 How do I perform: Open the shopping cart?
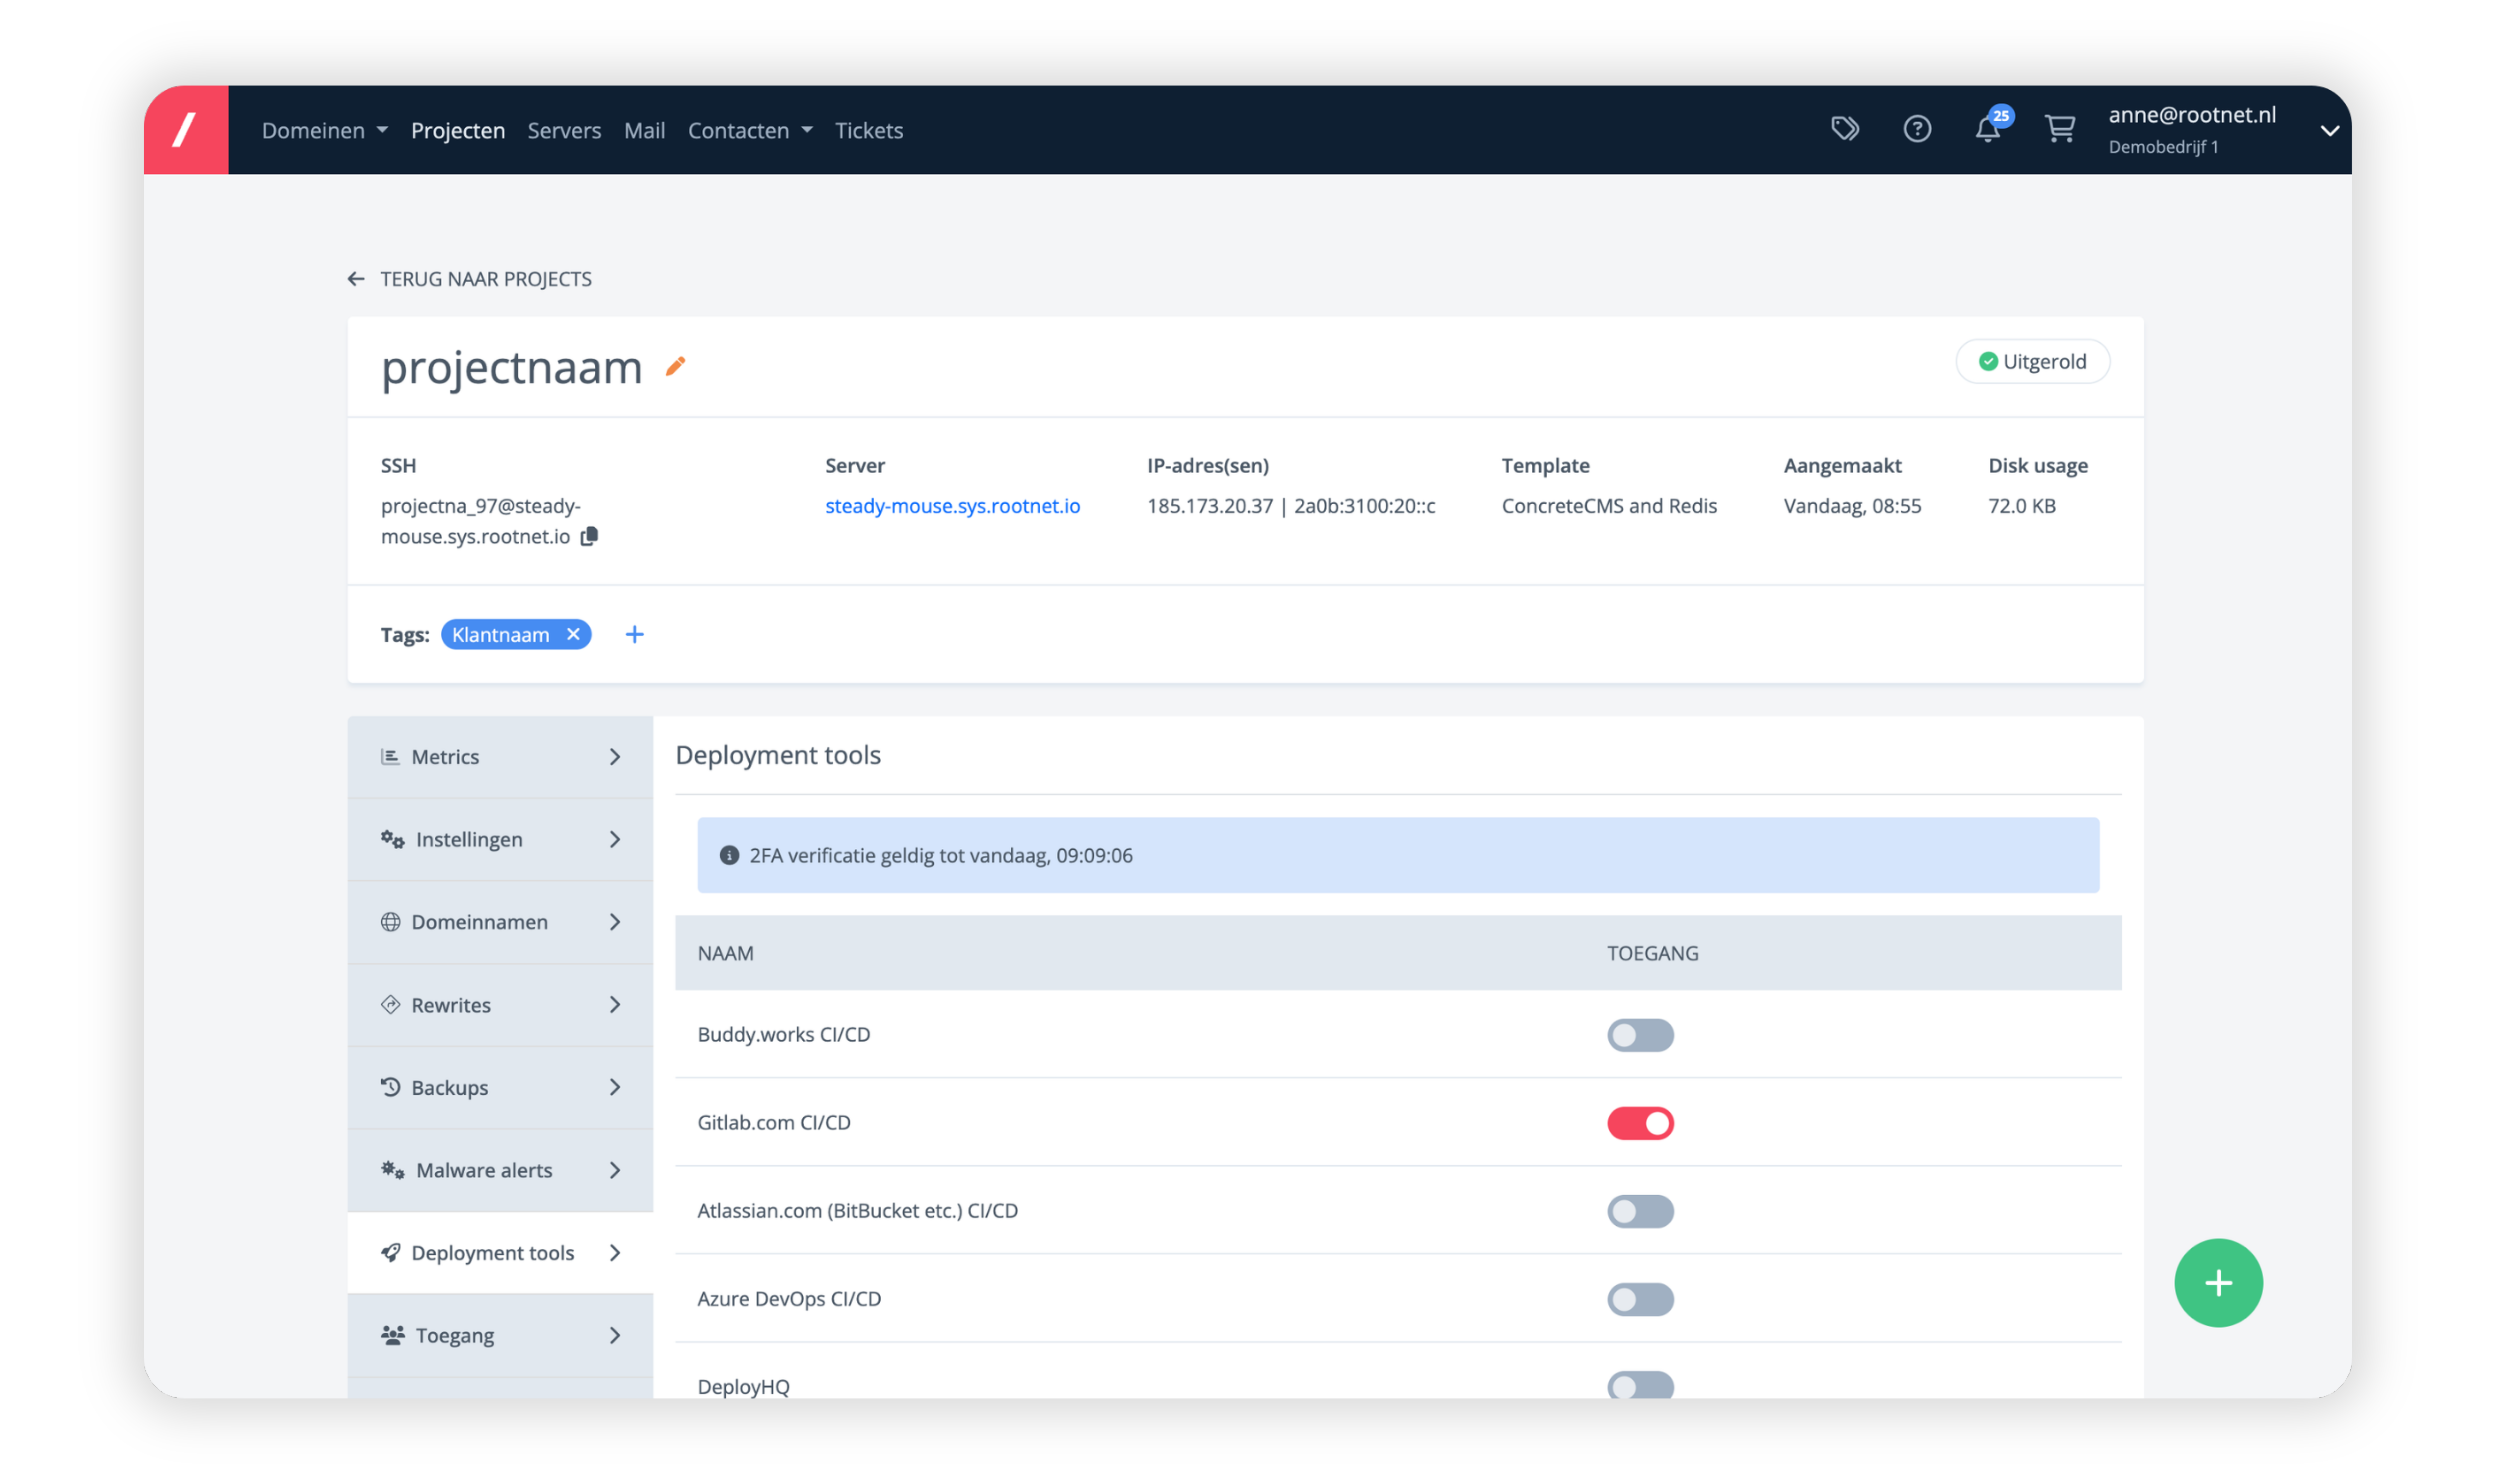click(2060, 128)
